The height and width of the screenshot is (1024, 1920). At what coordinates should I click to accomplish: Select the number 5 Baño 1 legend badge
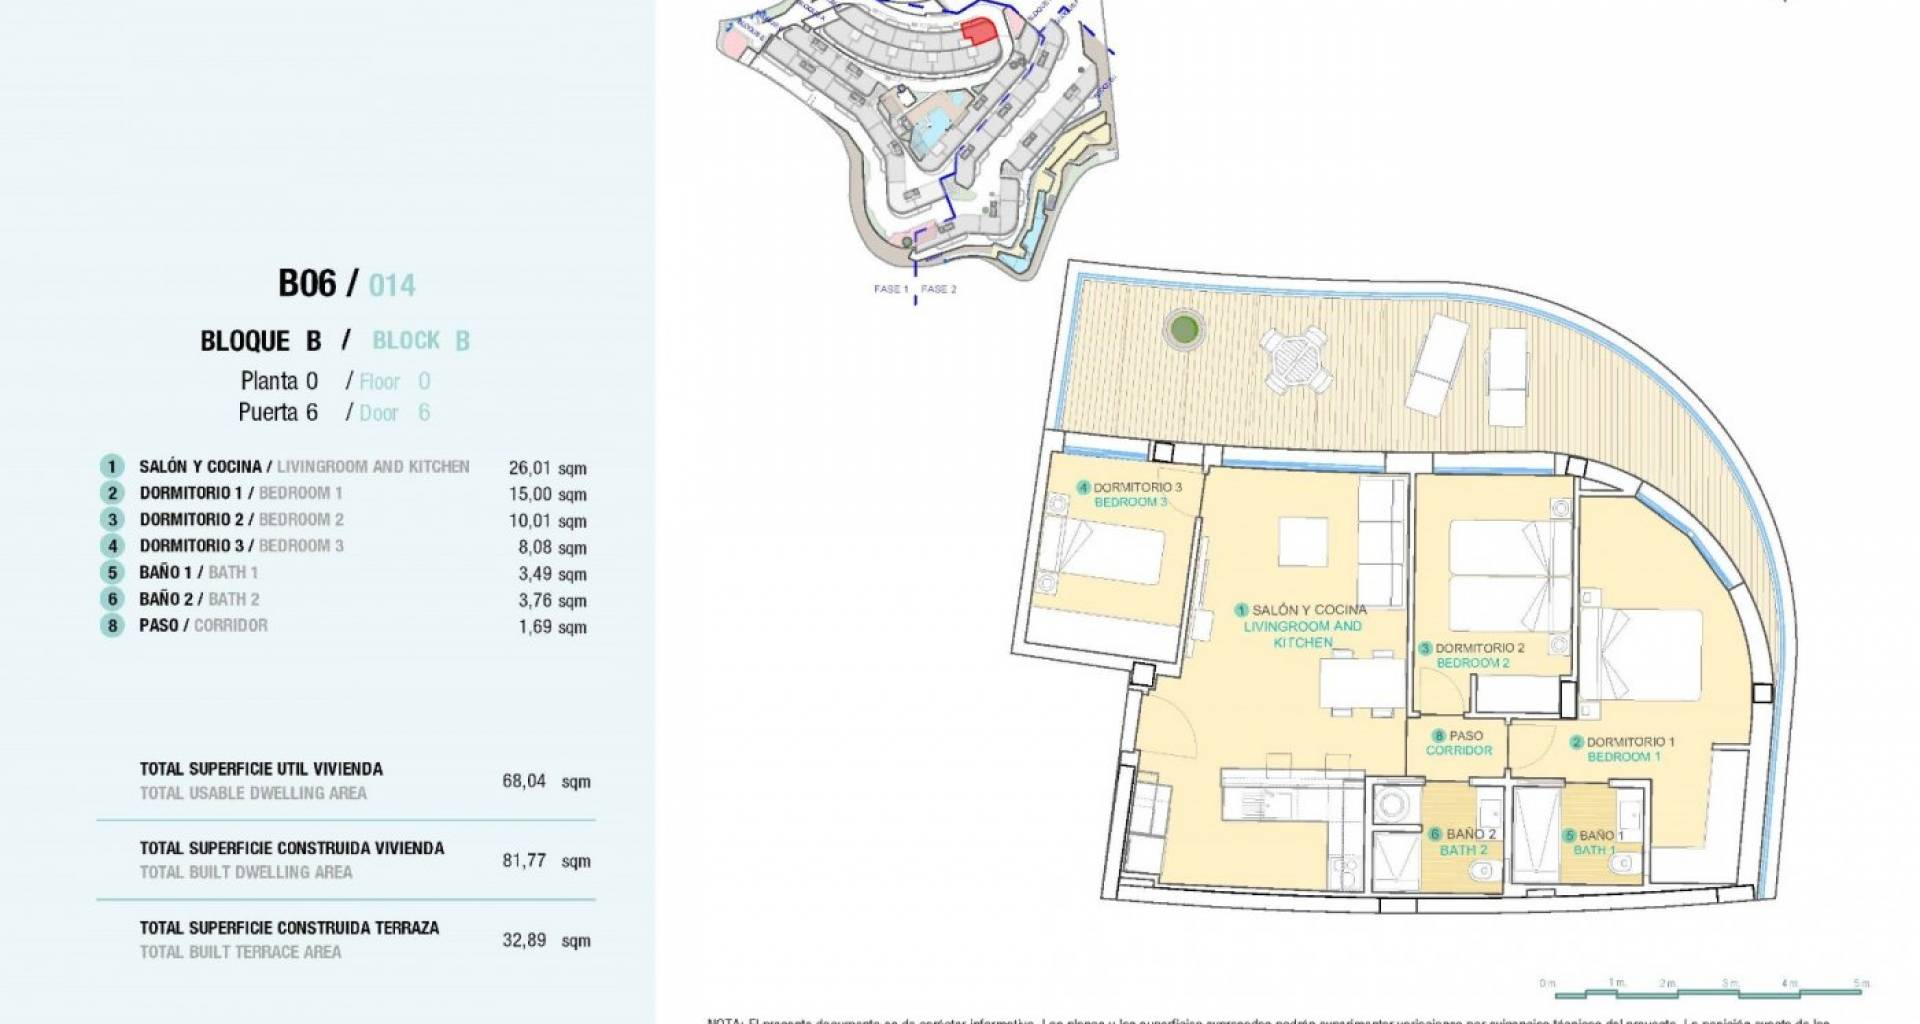tap(112, 573)
